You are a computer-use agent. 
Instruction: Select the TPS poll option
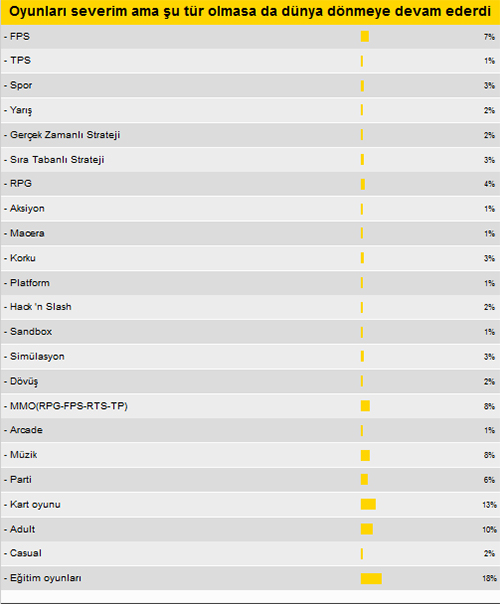[17, 60]
